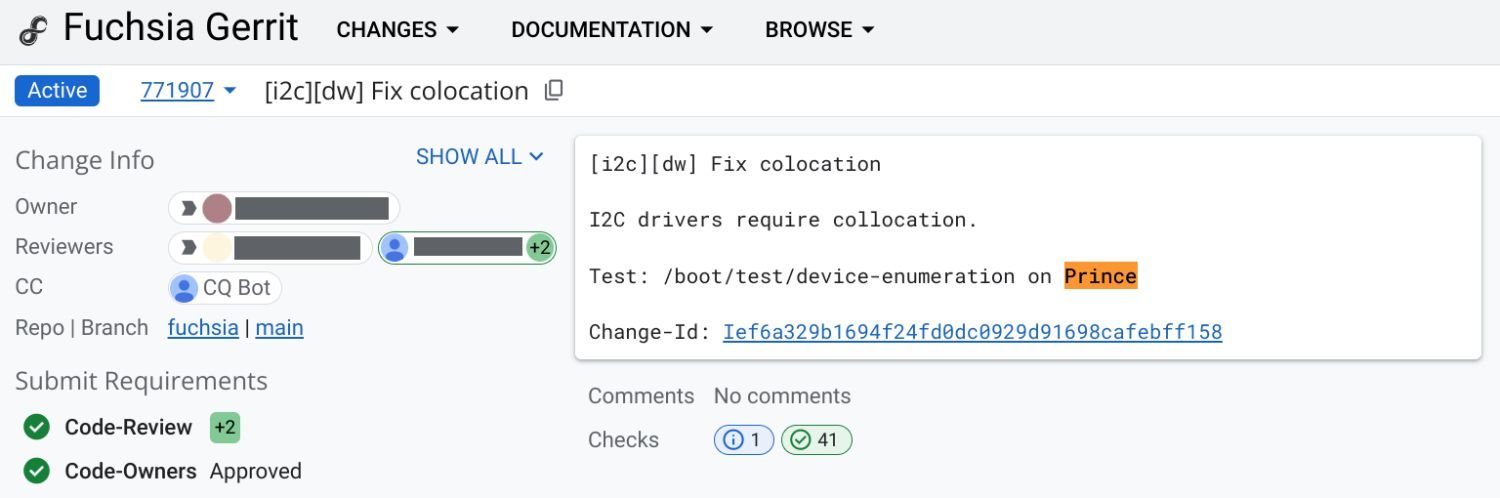
Task: Open the info checks chip showing 1
Action: point(743,440)
